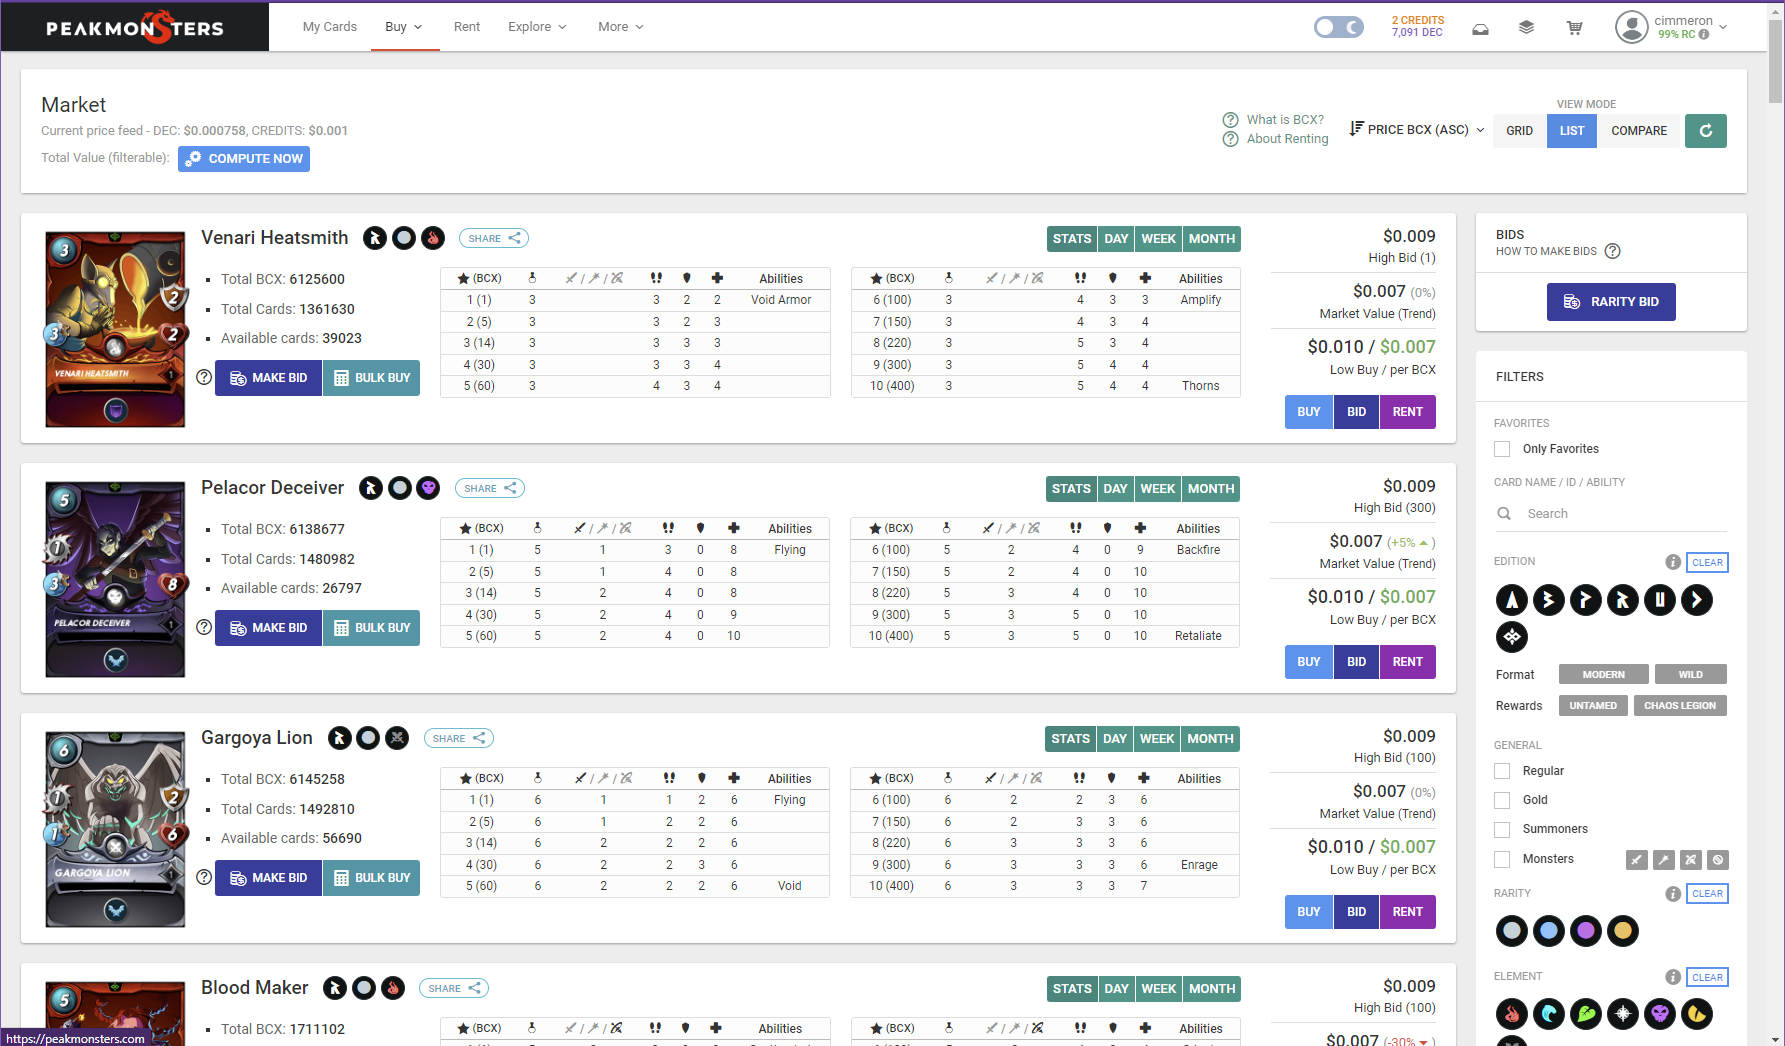Screen dimensions: 1785x1046
Task: Click the Rarity filter info icon
Action: [x=1673, y=894]
